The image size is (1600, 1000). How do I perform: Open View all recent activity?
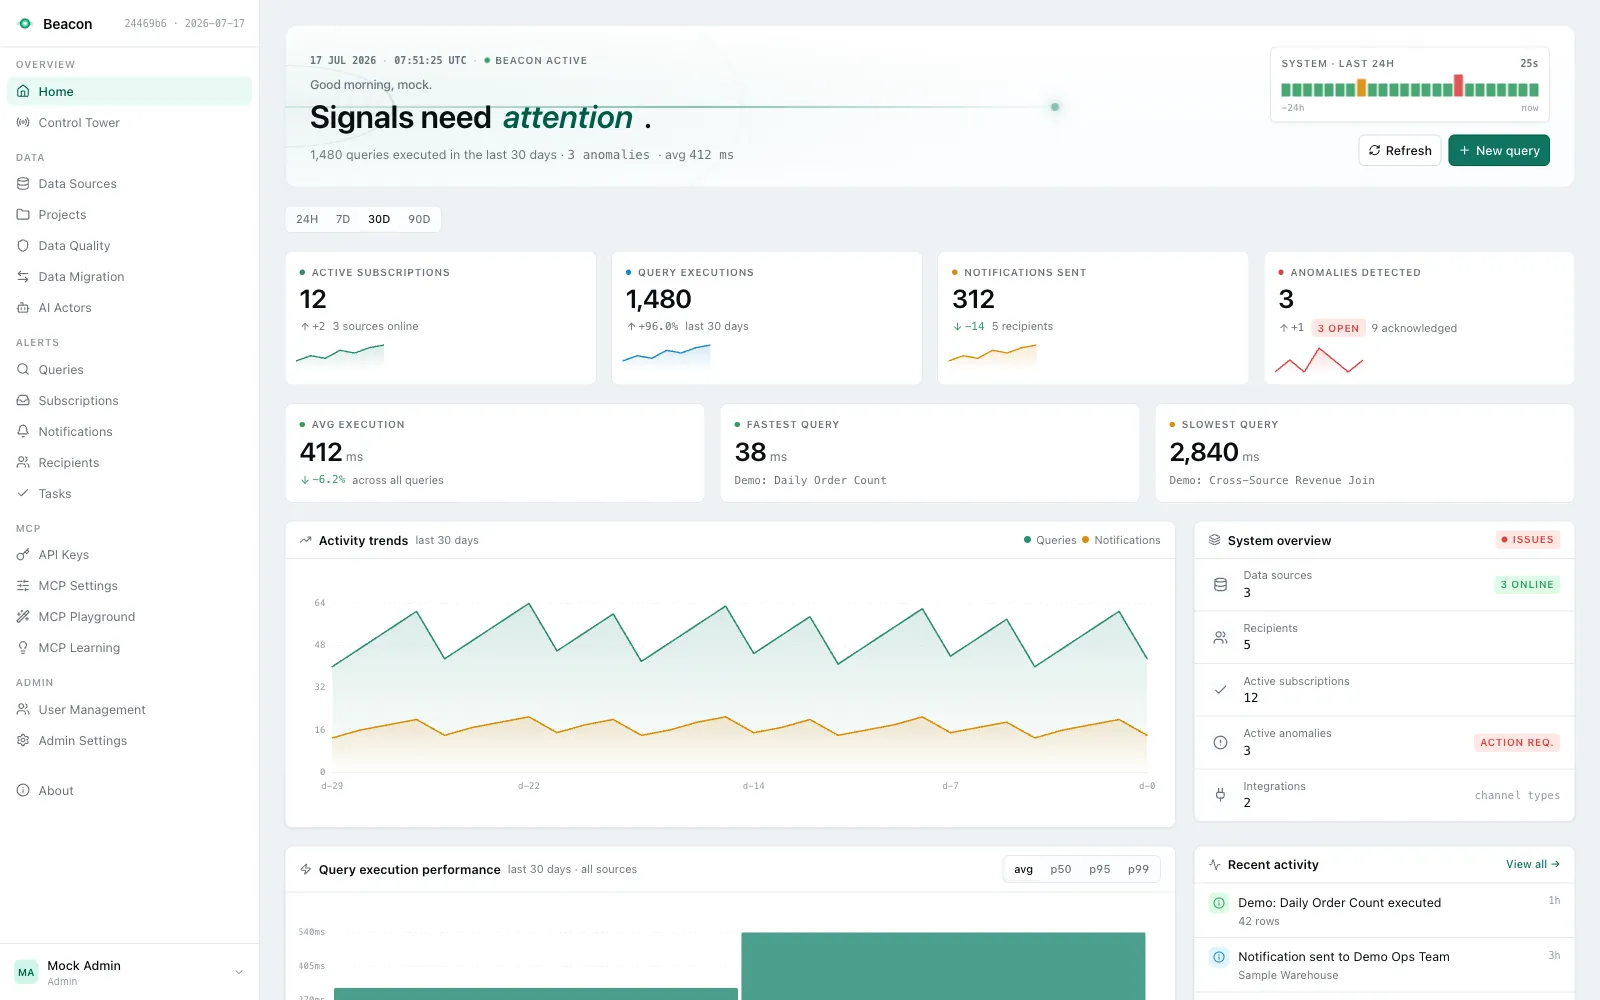[x=1533, y=864]
